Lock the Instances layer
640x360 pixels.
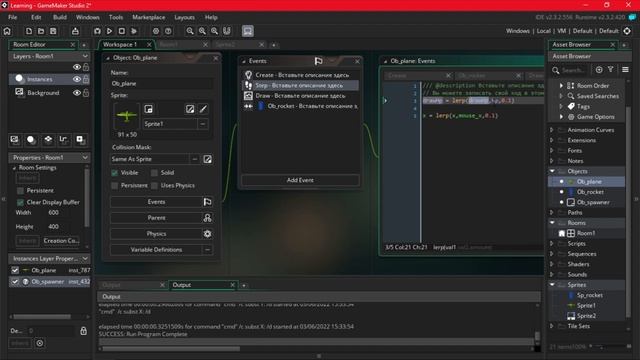coord(86,79)
